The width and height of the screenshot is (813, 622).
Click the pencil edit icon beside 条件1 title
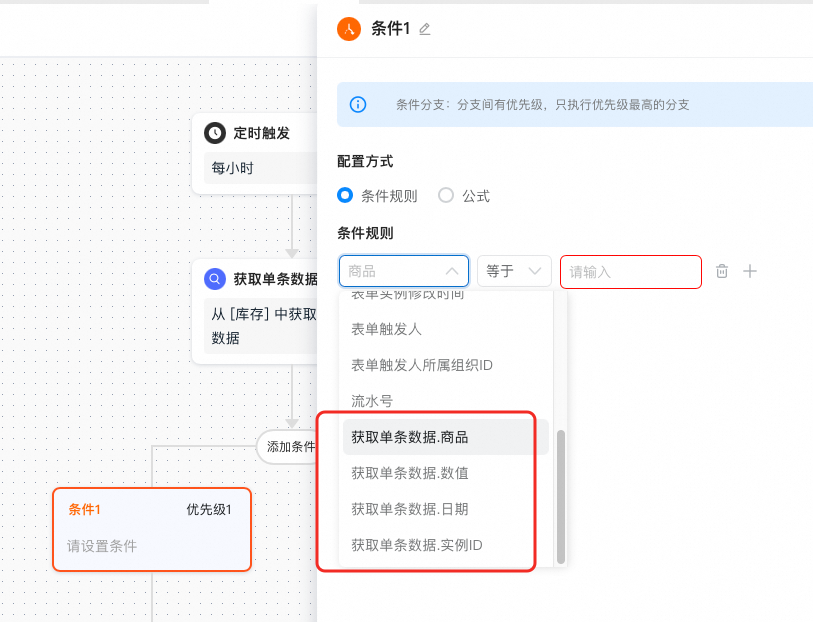pos(425,29)
